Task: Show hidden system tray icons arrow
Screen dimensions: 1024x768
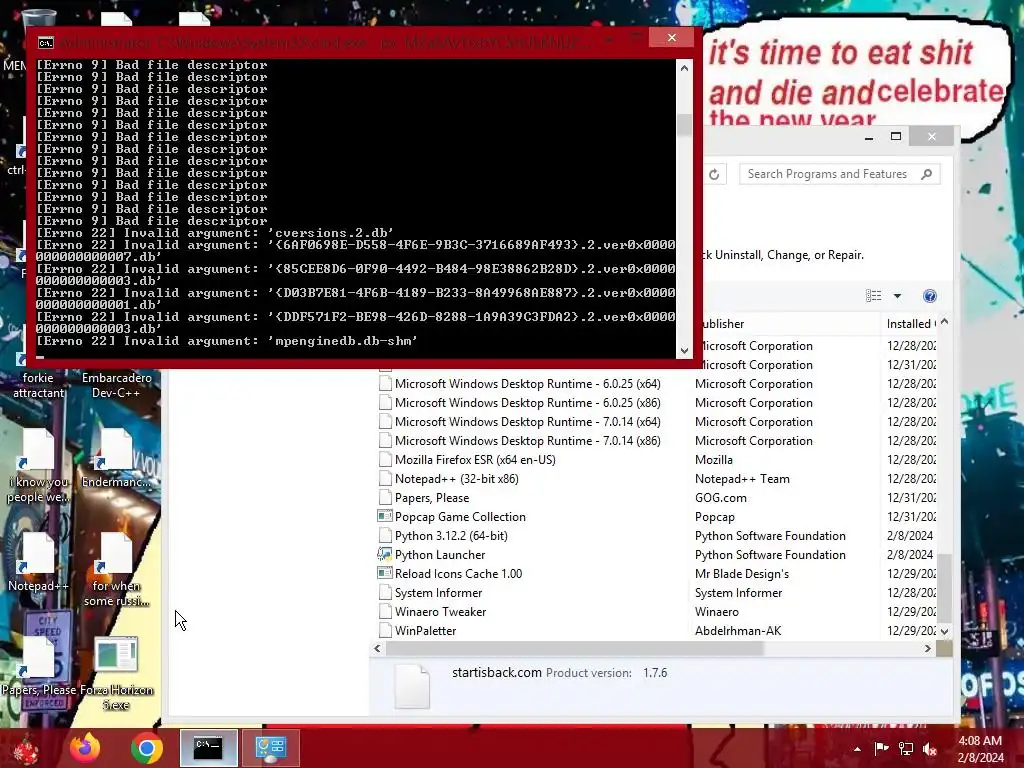Action: 857,749
